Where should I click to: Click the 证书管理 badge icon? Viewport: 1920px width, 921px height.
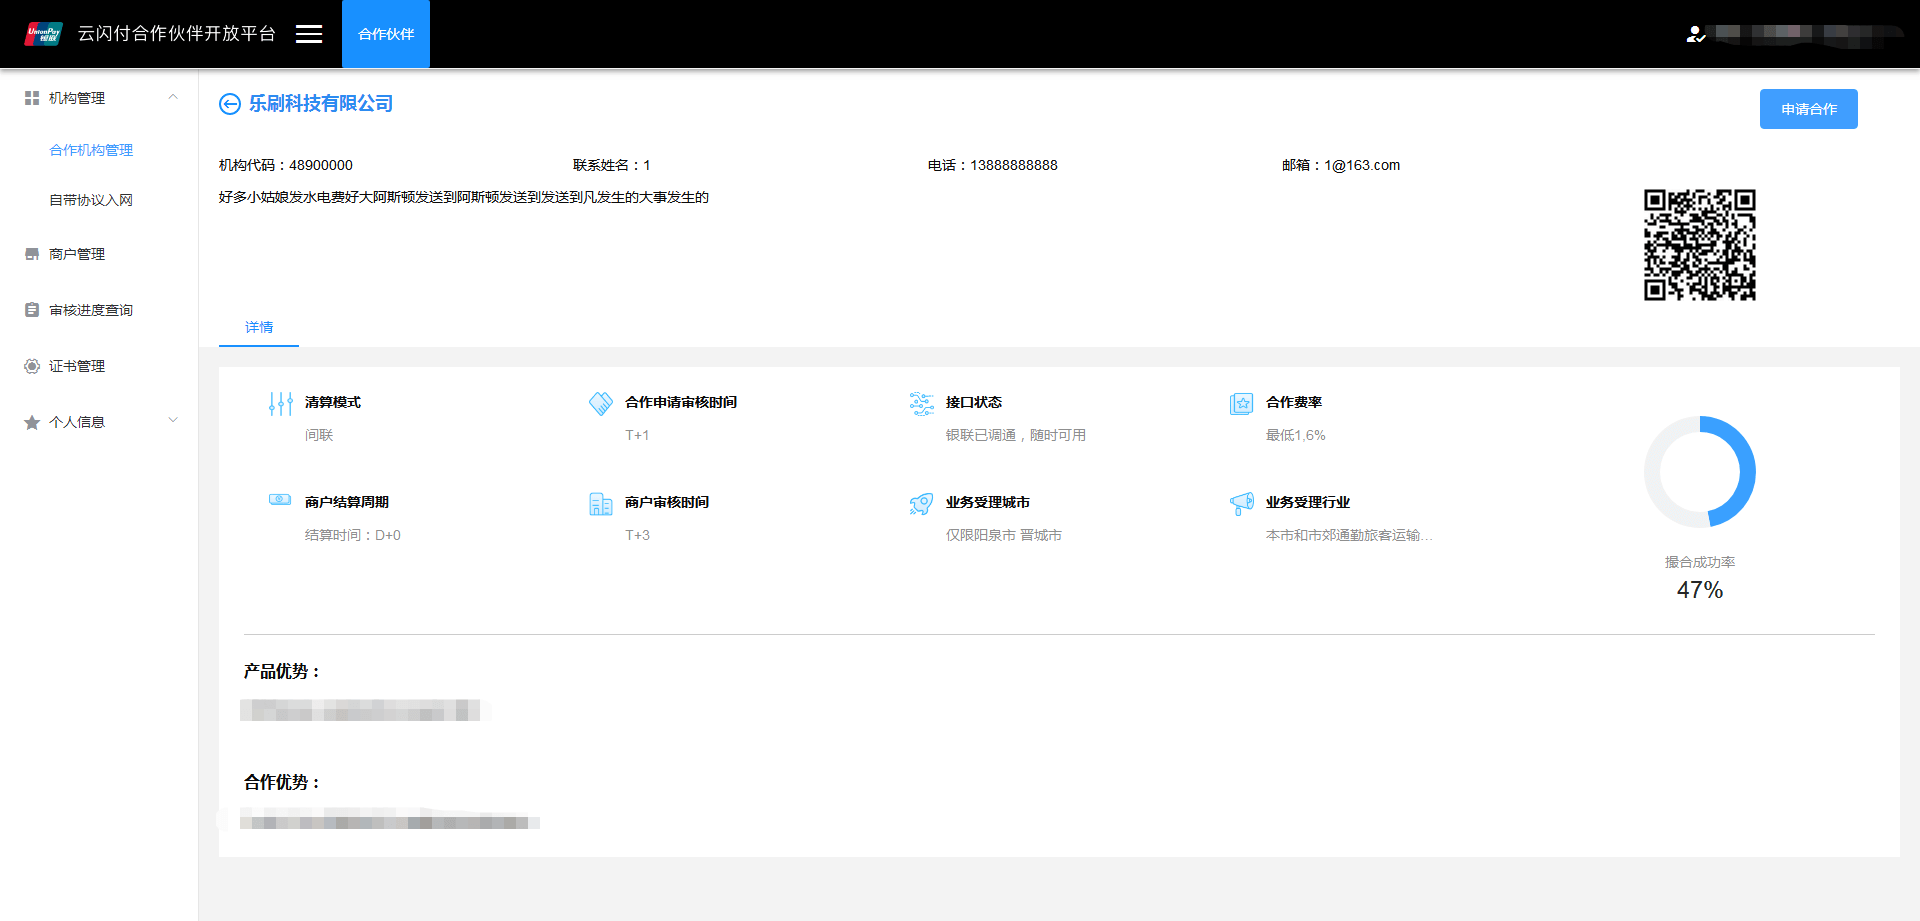pos(32,366)
